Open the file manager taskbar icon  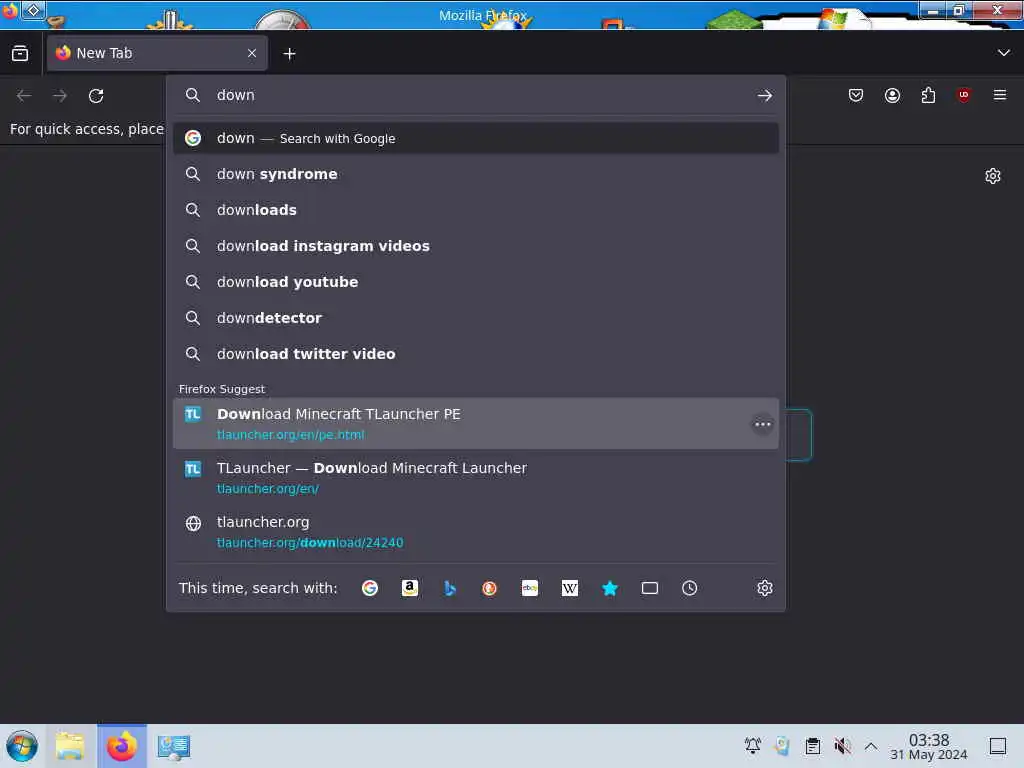tap(70, 746)
